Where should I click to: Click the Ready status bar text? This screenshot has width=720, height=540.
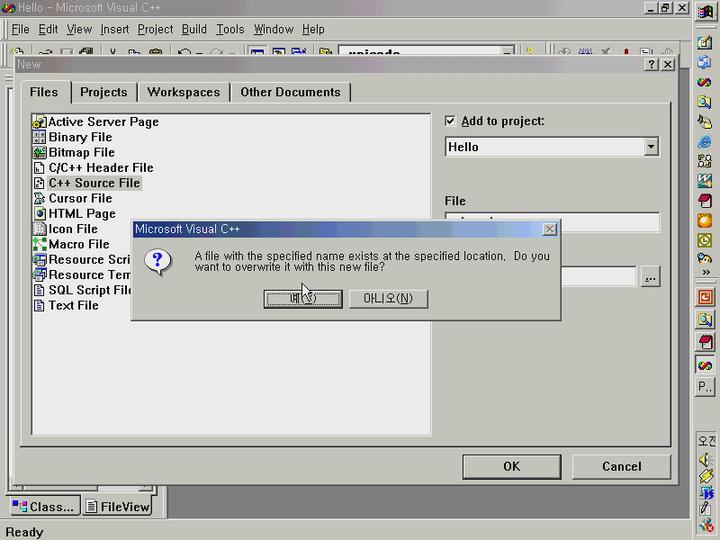click(x=24, y=532)
